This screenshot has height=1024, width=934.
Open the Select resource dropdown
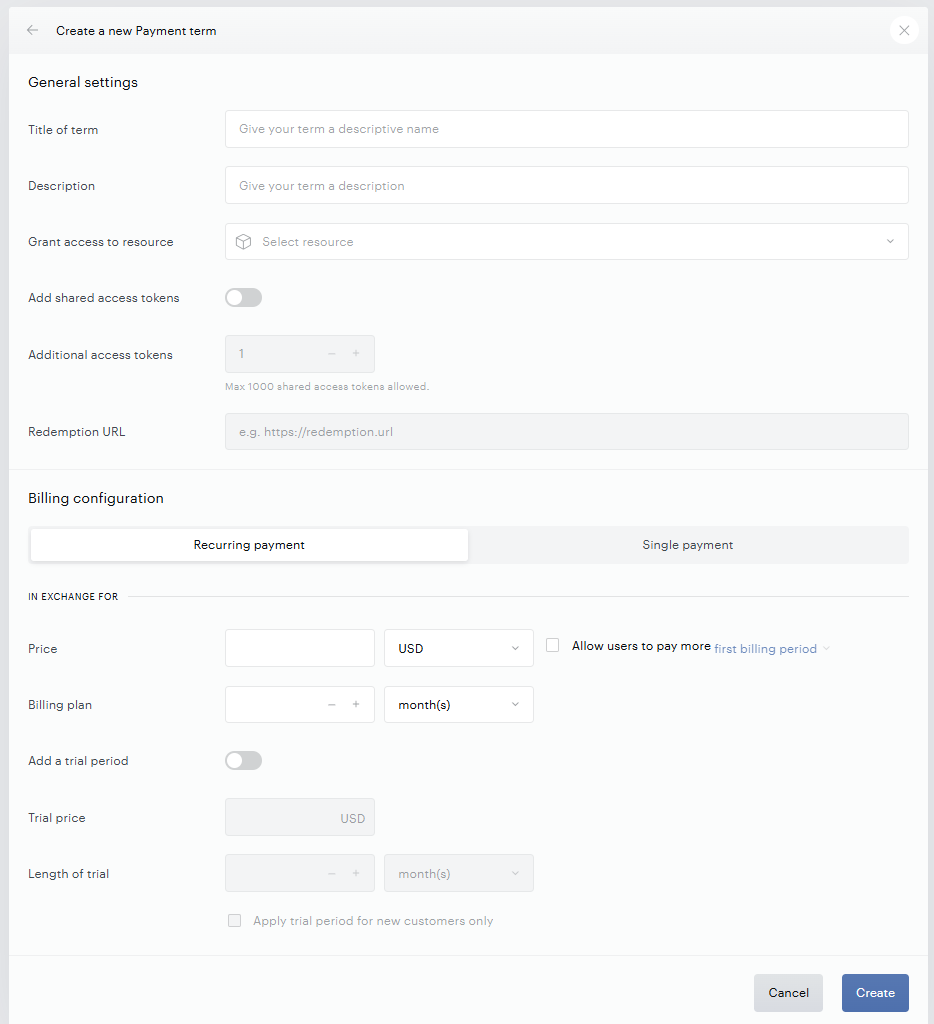567,242
